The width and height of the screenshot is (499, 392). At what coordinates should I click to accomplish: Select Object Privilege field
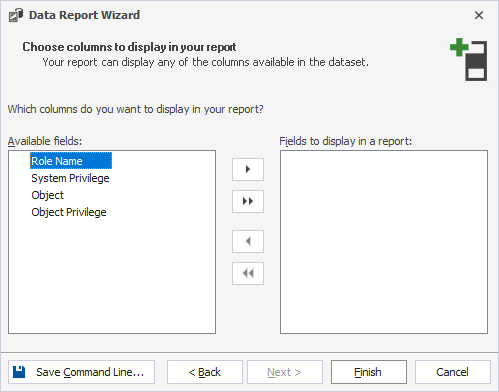pyautogui.click(x=69, y=212)
